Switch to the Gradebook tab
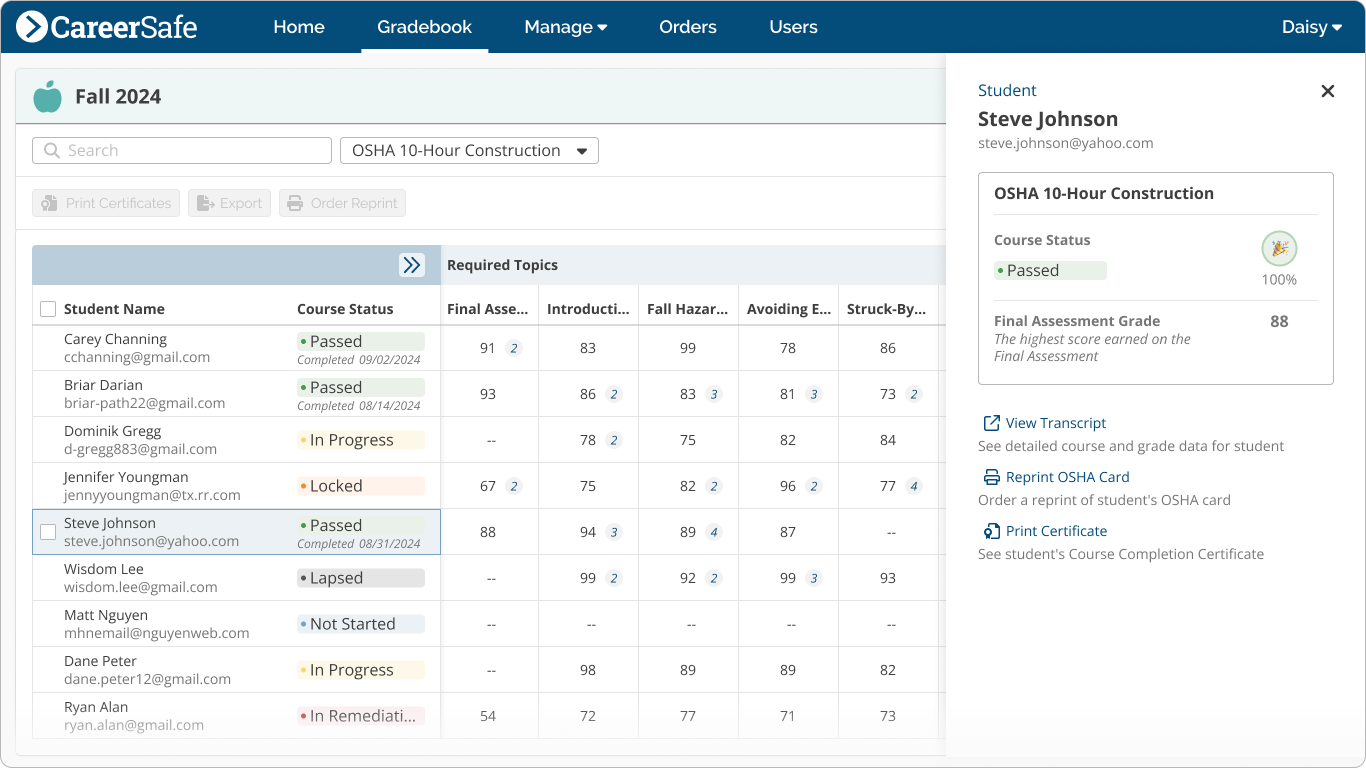 (424, 28)
